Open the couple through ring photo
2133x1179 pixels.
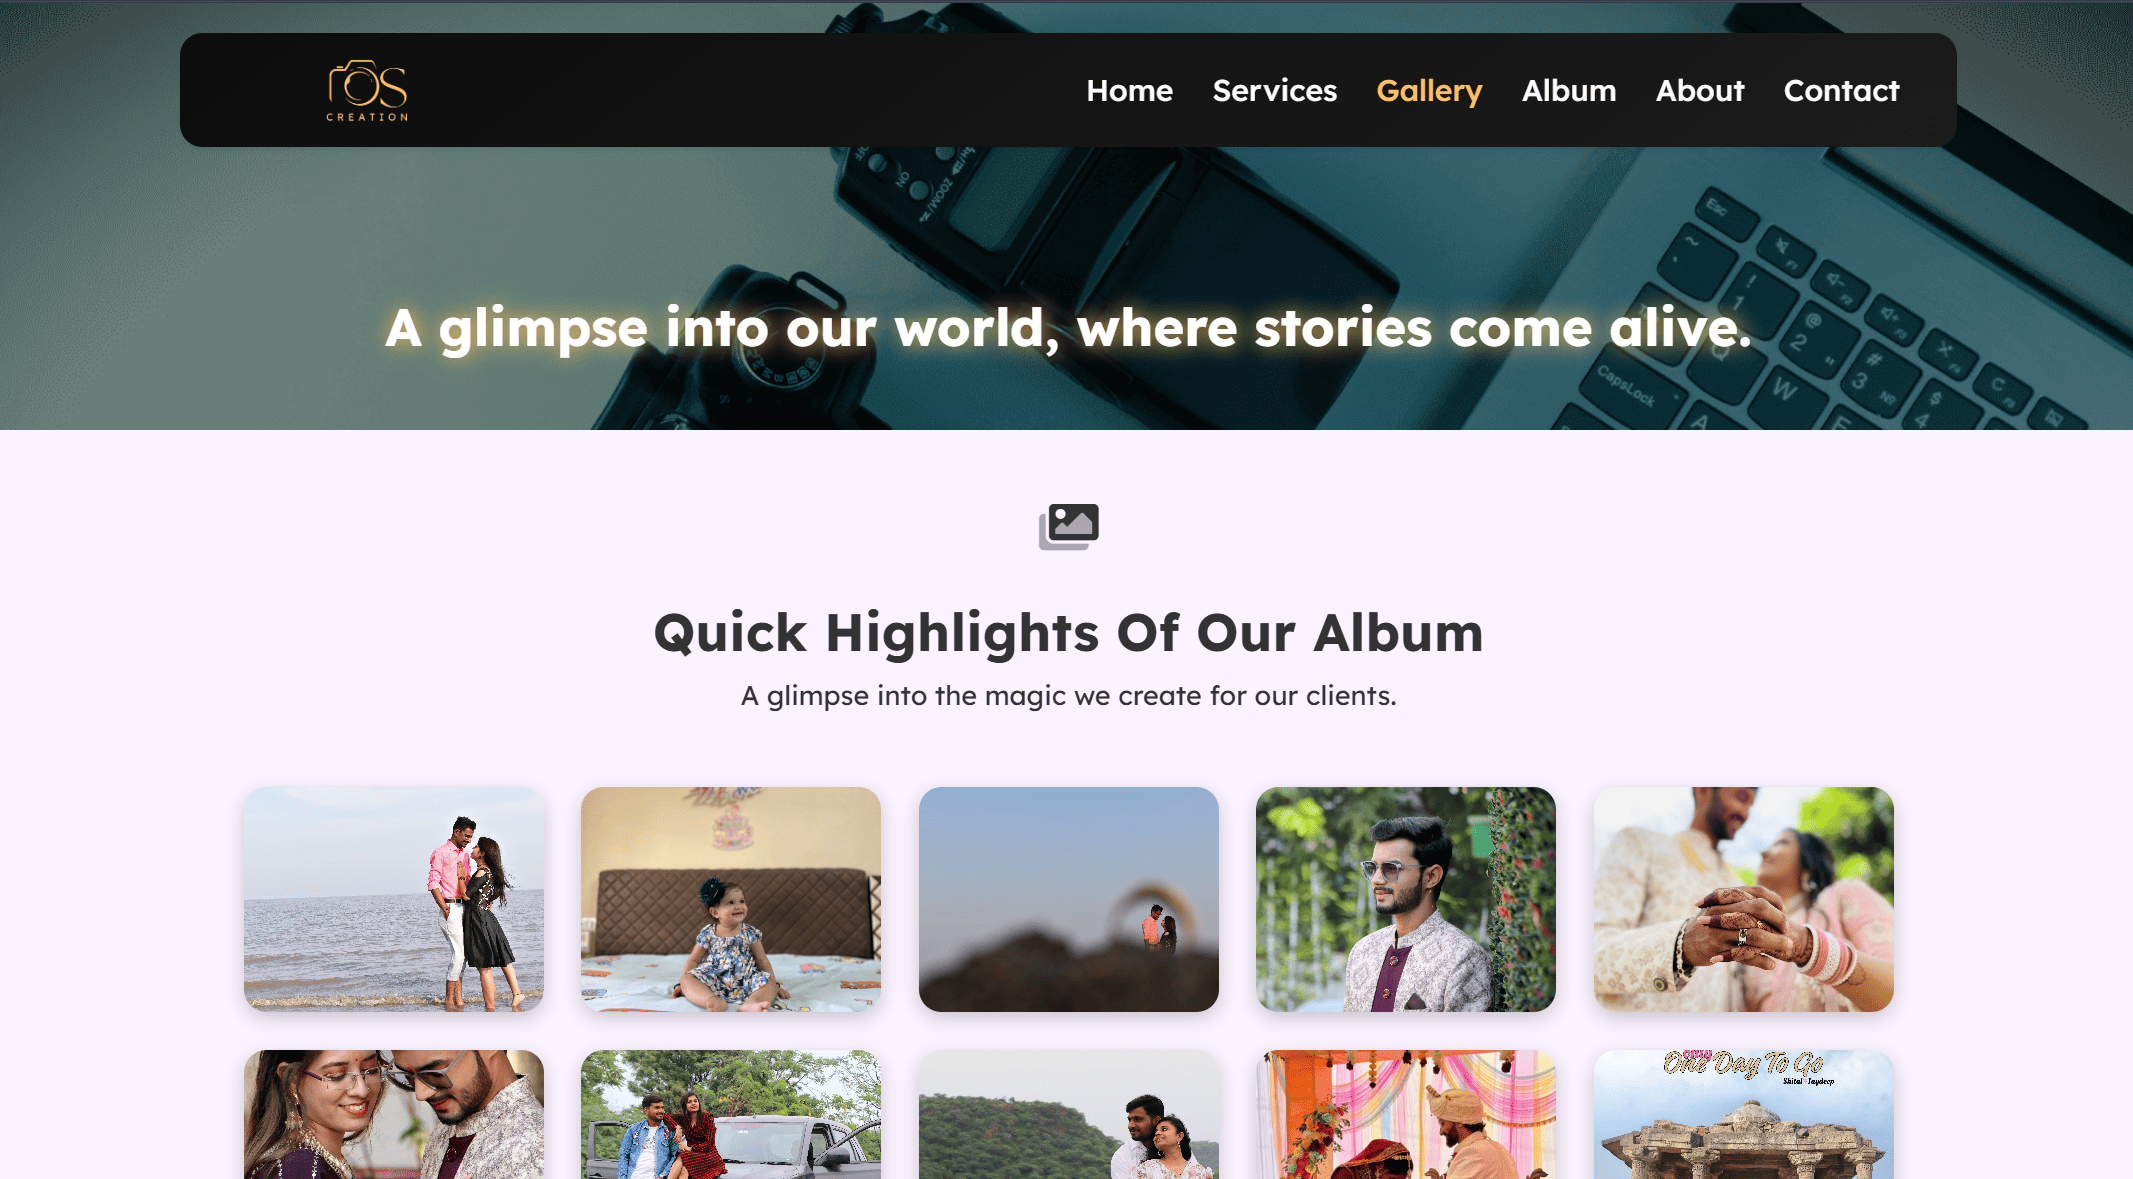[x=1068, y=899]
